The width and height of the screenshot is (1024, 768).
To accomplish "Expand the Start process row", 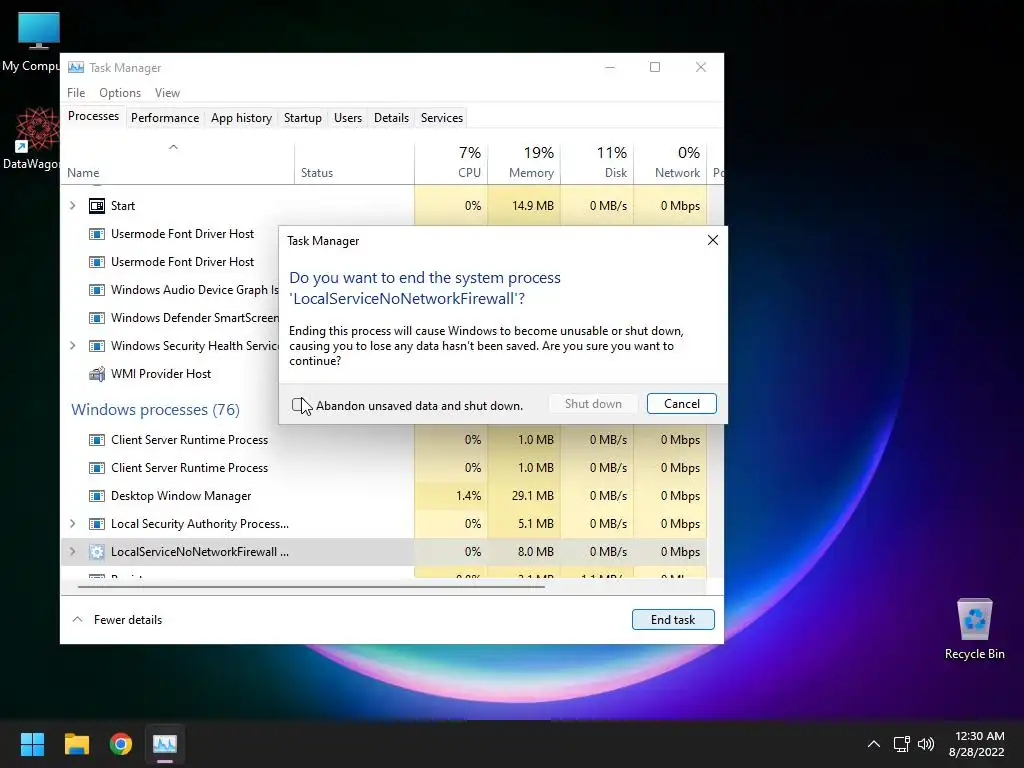I will pyautogui.click(x=72, y=206).
